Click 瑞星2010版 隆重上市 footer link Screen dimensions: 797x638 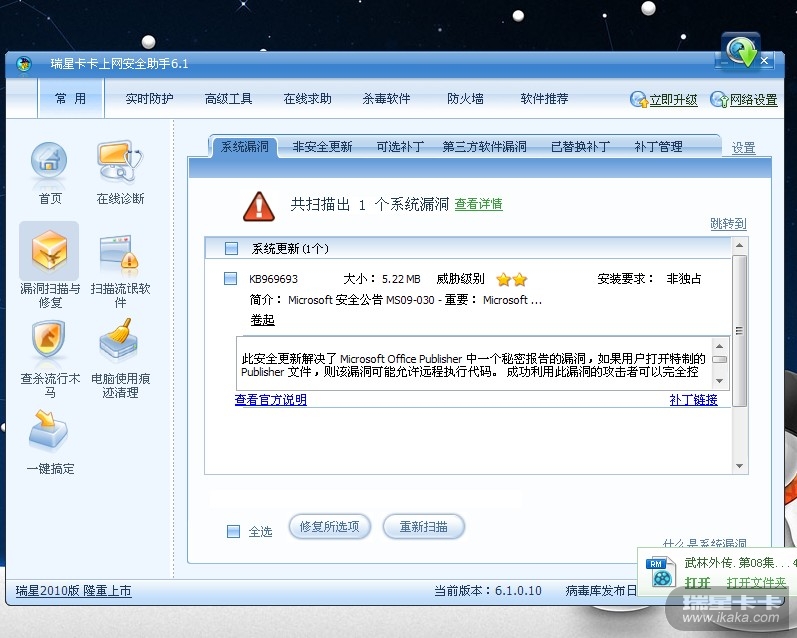(73, 591)
